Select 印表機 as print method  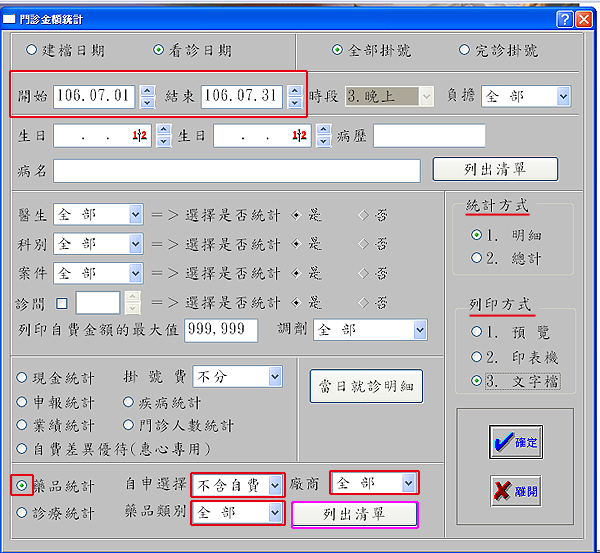476,356
